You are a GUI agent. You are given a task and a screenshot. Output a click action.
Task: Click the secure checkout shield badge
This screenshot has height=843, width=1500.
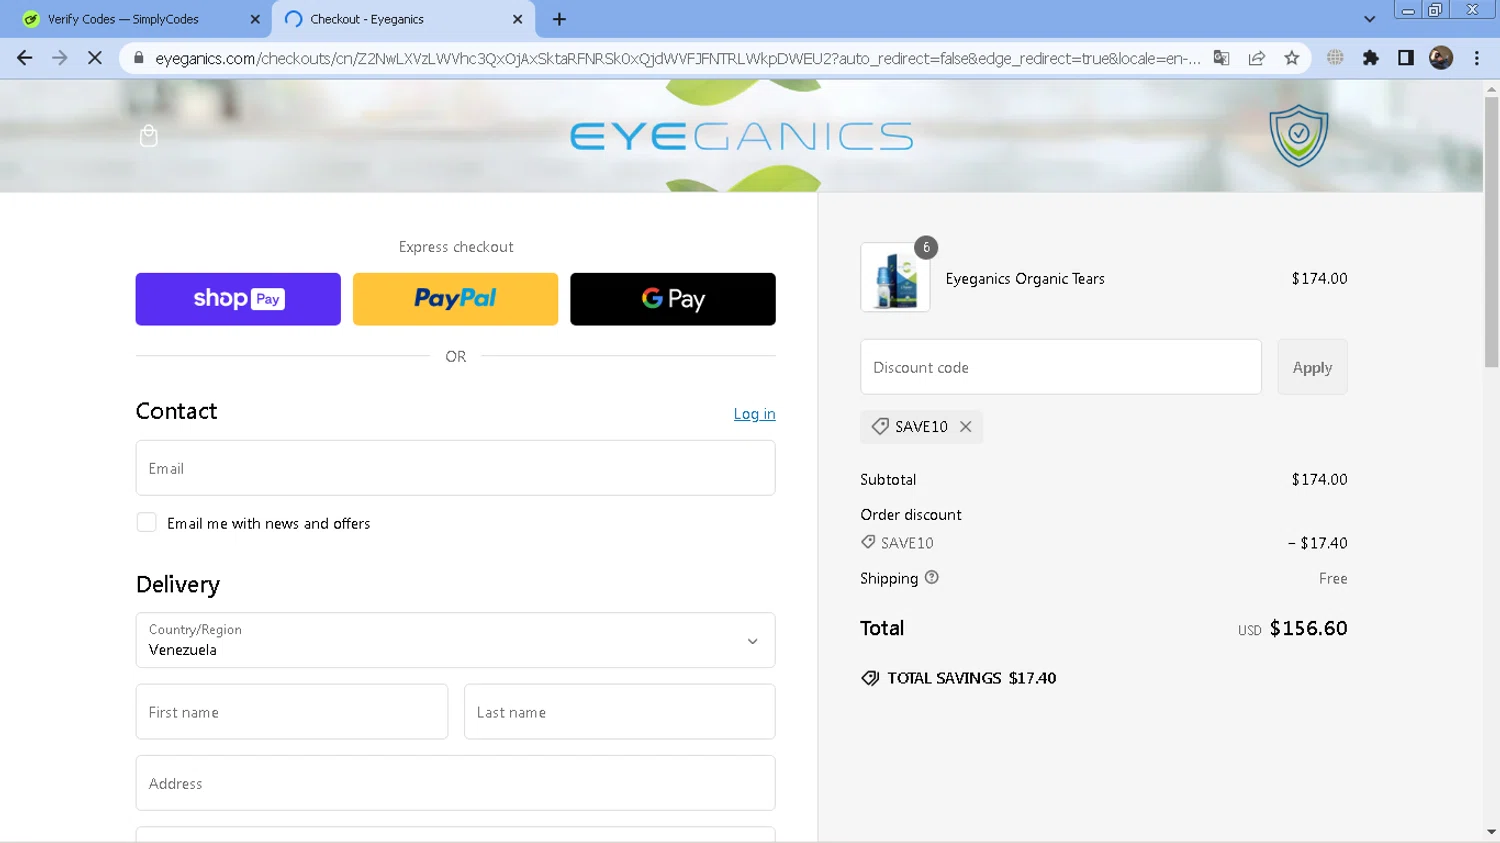tap(1298, 135)
